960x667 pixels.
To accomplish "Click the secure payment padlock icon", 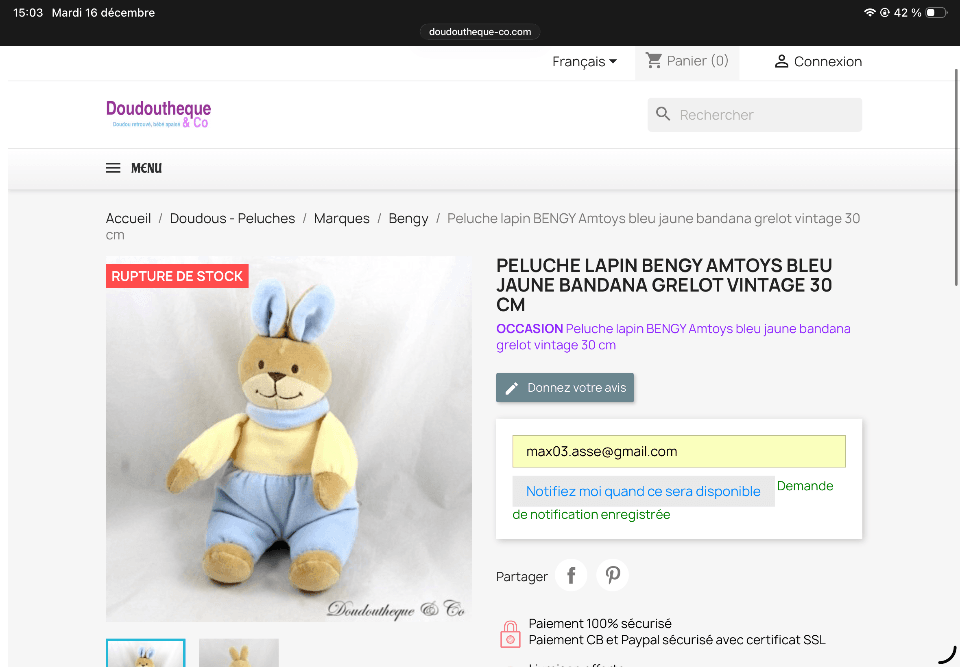I will point(510,633).
